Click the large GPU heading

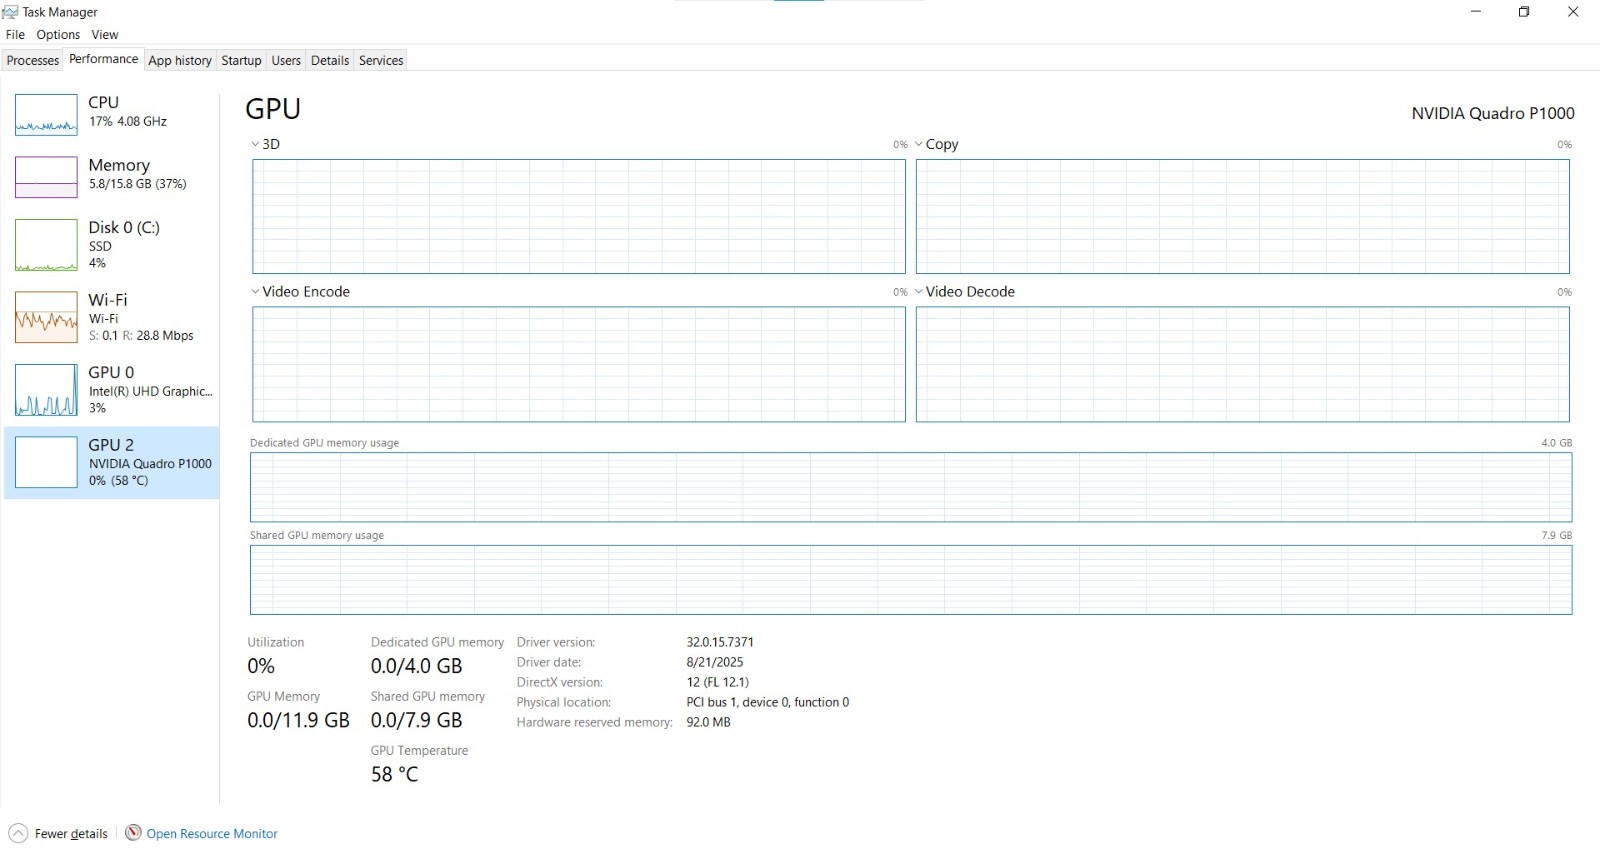click(273, 109)
